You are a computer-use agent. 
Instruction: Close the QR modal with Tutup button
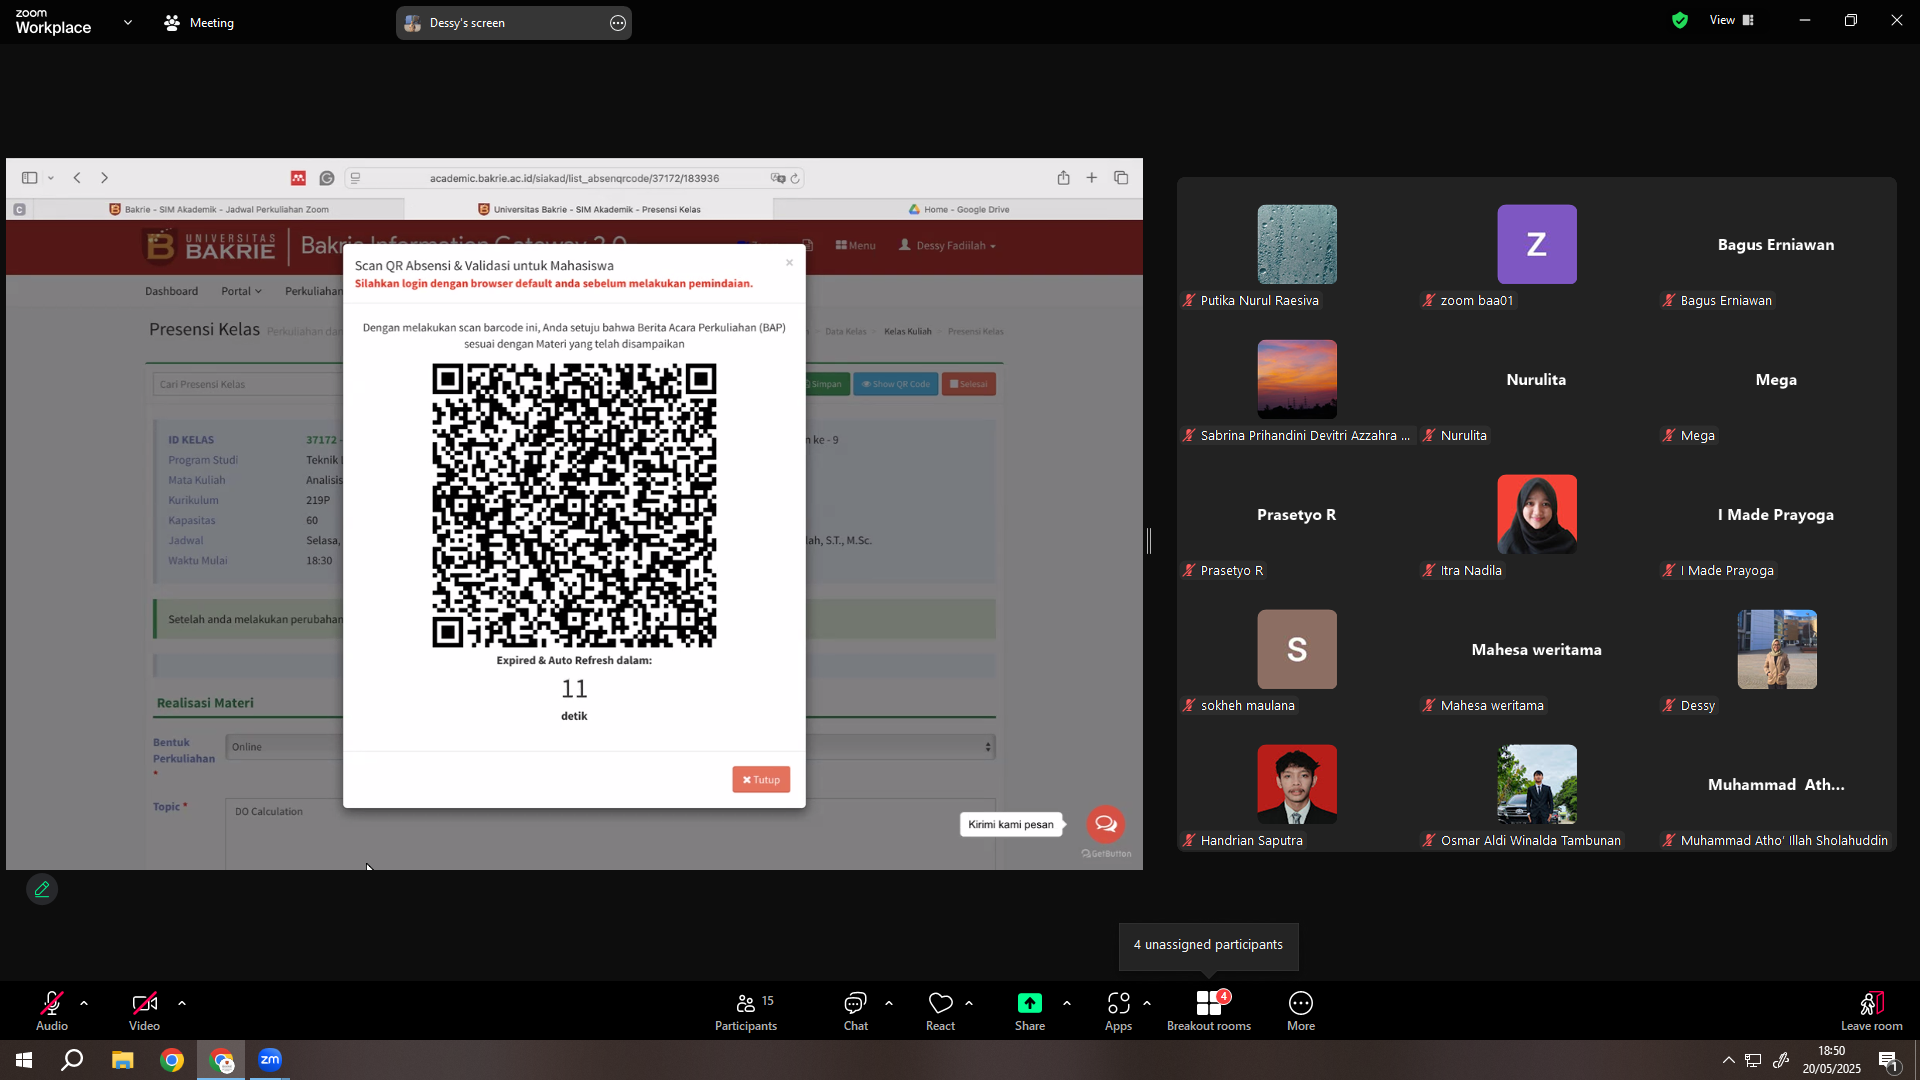[x=761, y=780]
